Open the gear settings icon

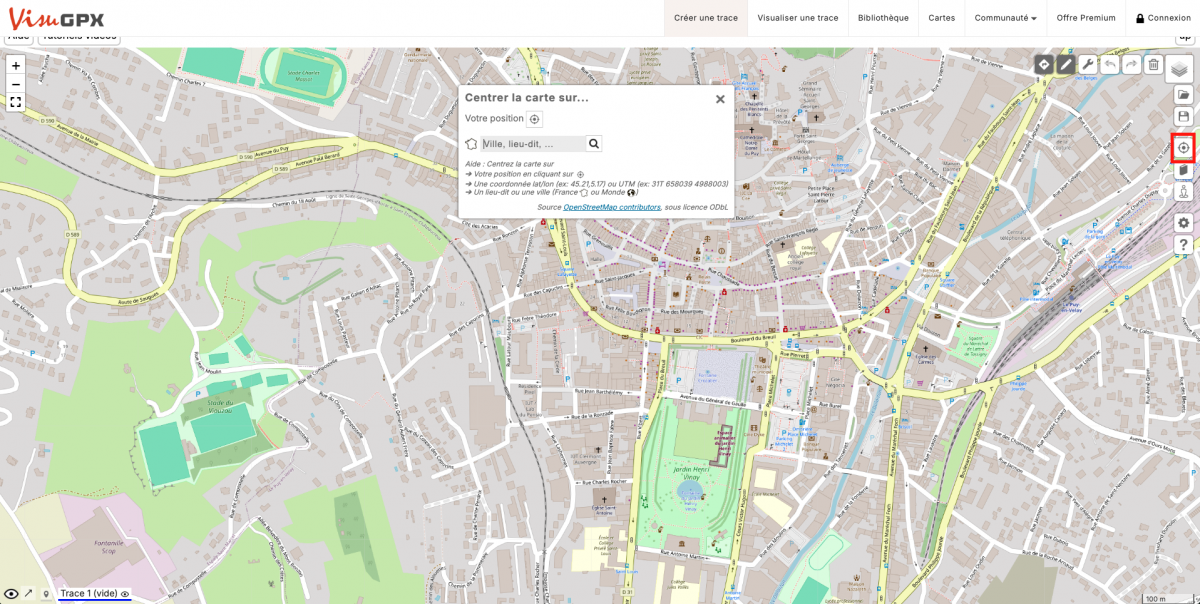1183,222
